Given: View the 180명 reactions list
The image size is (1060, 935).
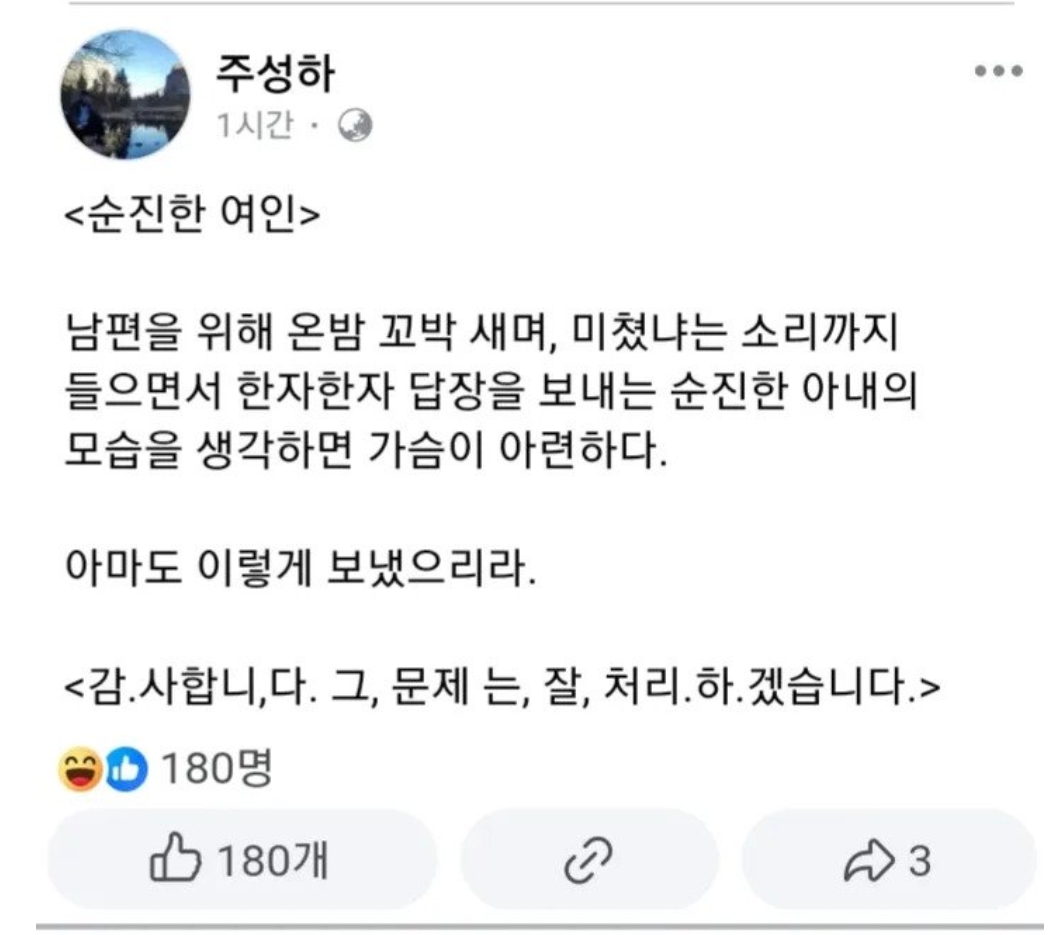Looking at the screenshot, I should click(x=216, y=768).
